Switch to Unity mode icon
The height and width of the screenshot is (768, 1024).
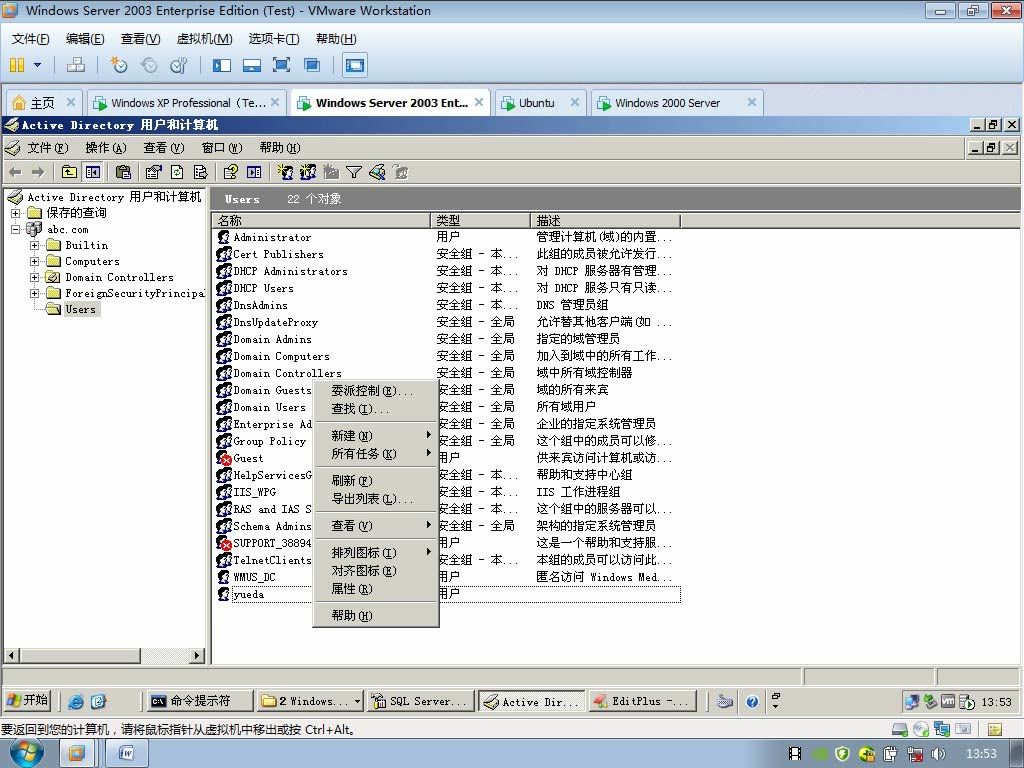[312, 65]
